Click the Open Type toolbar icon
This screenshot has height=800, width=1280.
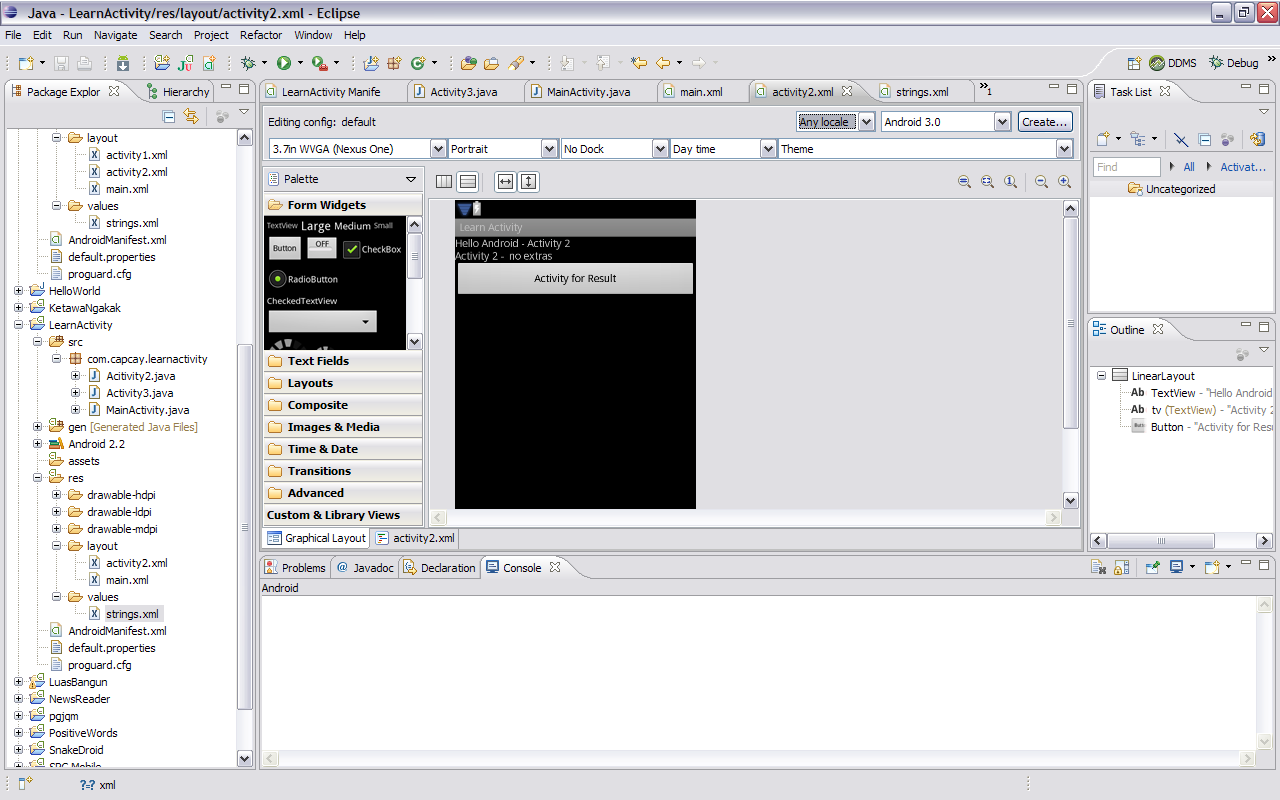[x=468, y=63]
